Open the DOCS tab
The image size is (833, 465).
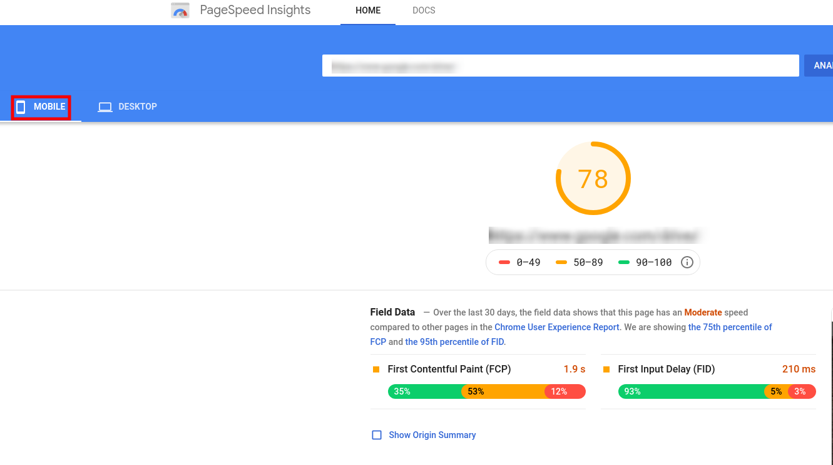[x=423, y=11]
